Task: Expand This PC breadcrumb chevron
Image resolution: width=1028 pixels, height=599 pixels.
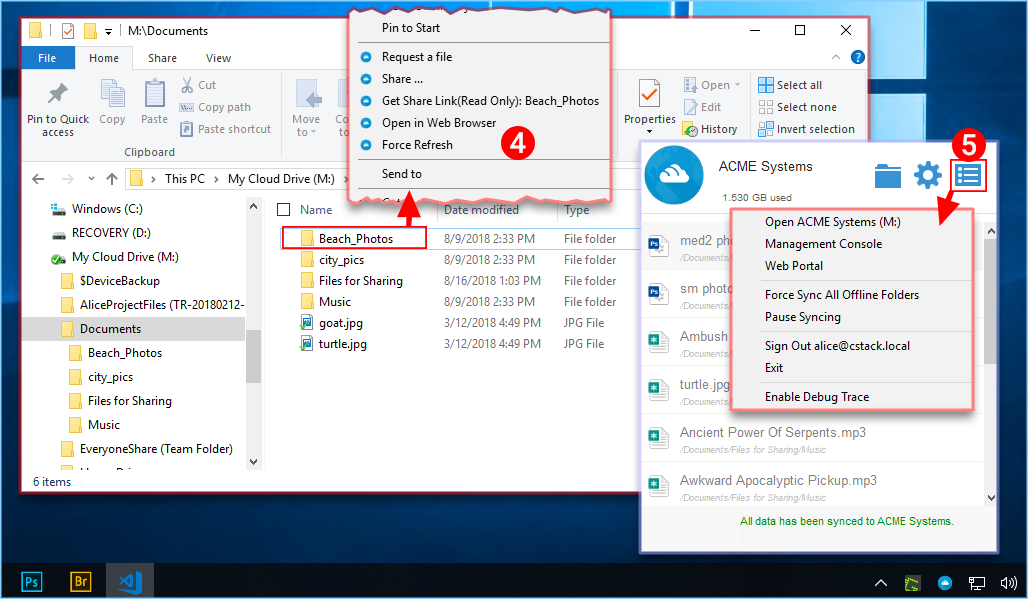Action: pyautogui.click(x=216, y=179)
